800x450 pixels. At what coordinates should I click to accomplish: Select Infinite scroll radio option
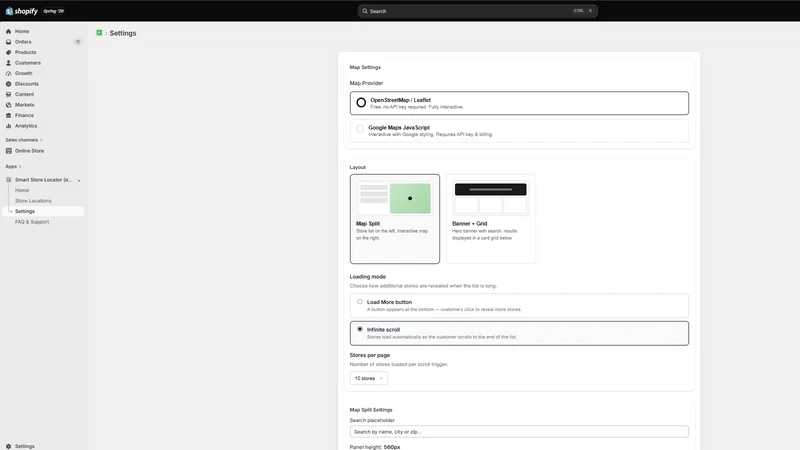pos(360,329)
